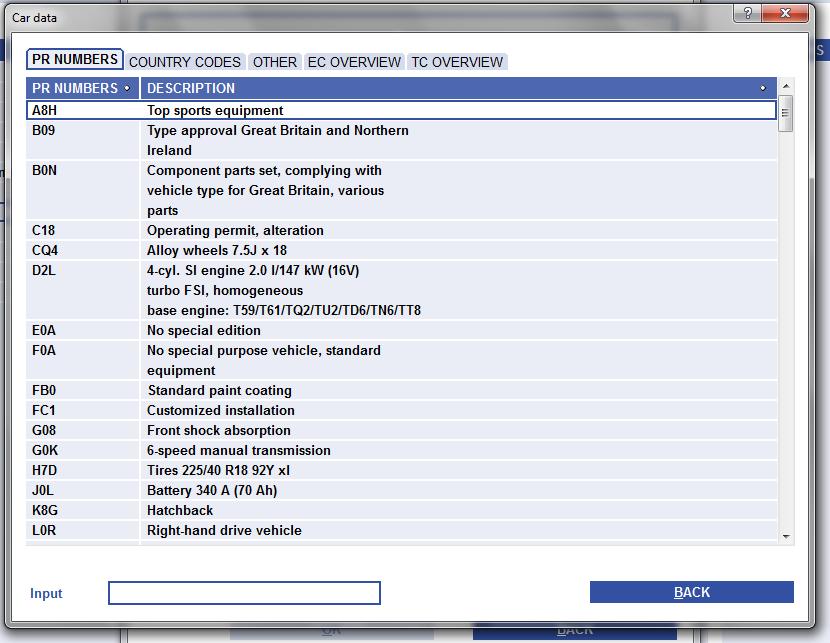Click the G0K 6-speed manual transmission row

pyautogui.click(x=400, y=450)
